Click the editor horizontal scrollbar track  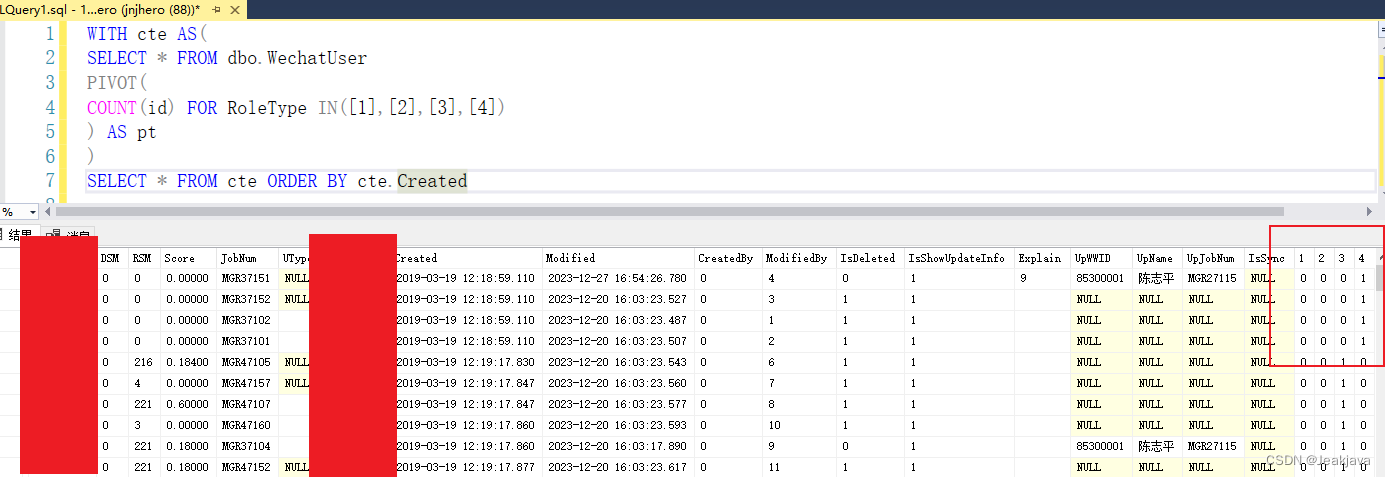click(x=708, y=212)
